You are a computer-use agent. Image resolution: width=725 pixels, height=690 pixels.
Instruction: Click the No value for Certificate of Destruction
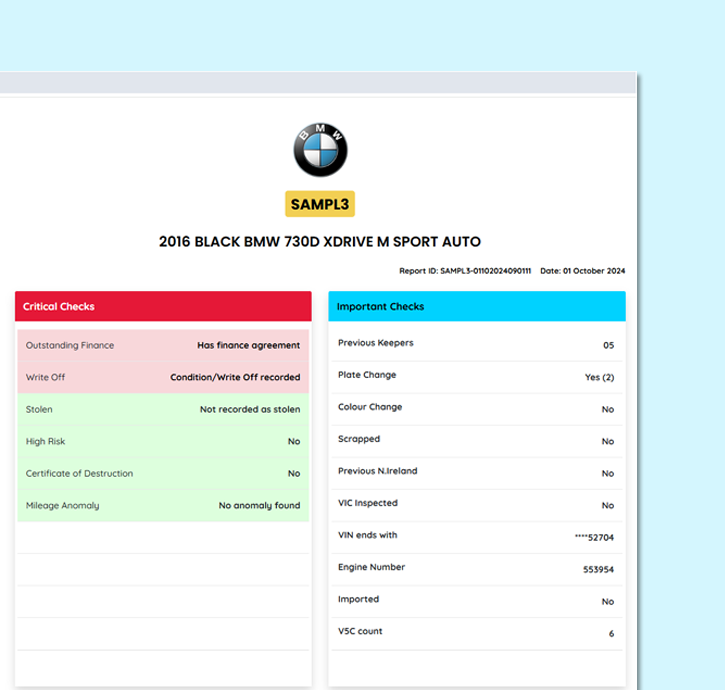(x=294, y=474)
